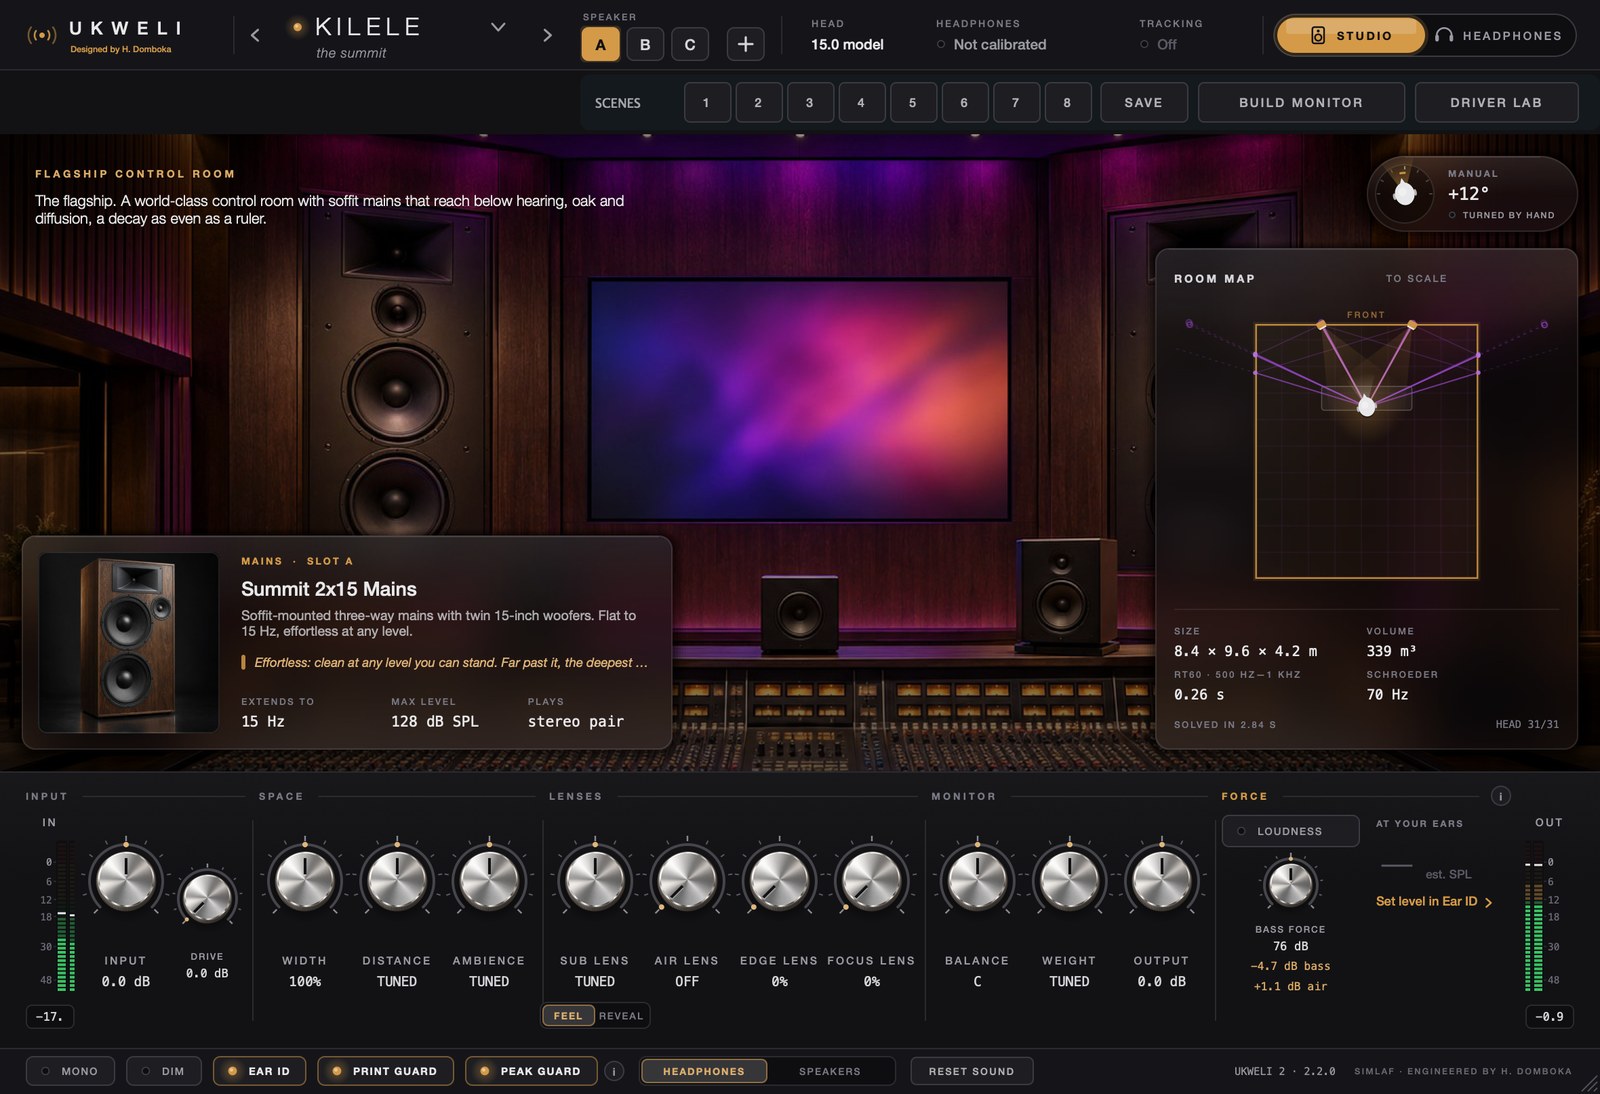Open Driver Lab
This screenshot has width=1600, height=1094.
(x=1496, y=102)
